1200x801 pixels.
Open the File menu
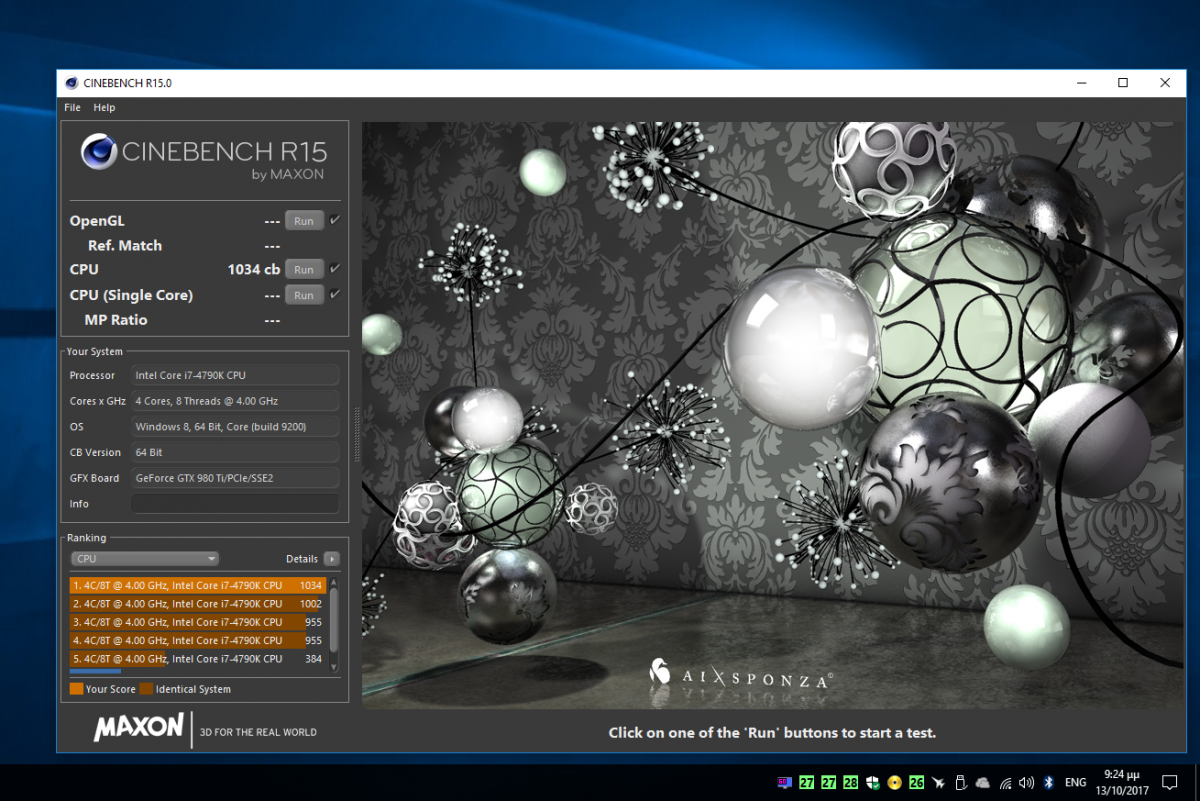pyautogui.click(x=72, y=107)
